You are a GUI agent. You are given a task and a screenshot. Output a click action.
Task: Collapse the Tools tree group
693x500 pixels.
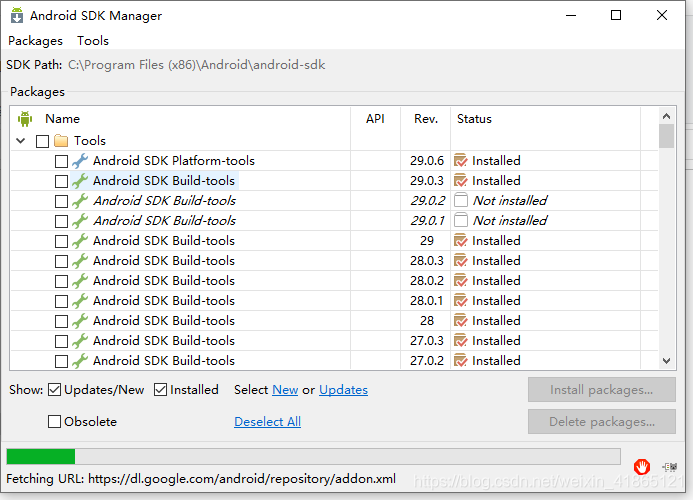tap(21, 141)
